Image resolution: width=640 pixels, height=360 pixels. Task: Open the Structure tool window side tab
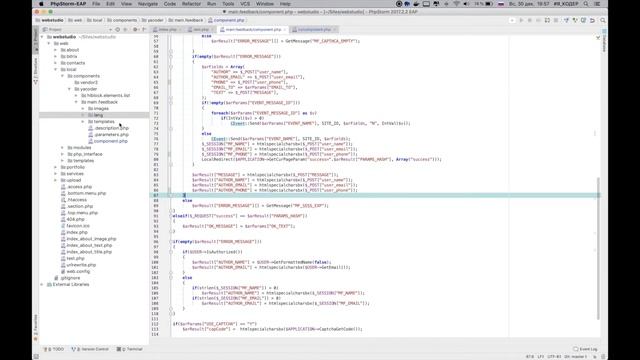pos(36,70)
